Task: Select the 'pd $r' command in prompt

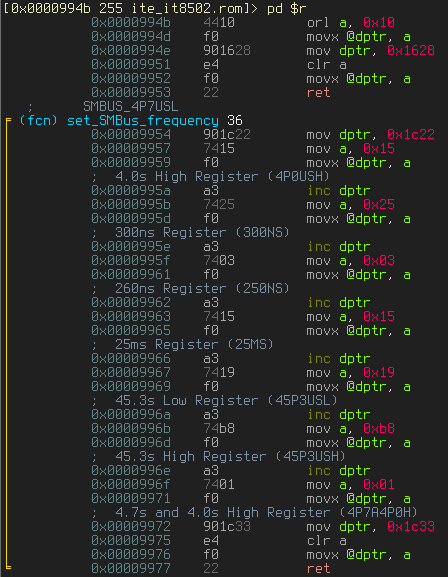Action: 286,8
